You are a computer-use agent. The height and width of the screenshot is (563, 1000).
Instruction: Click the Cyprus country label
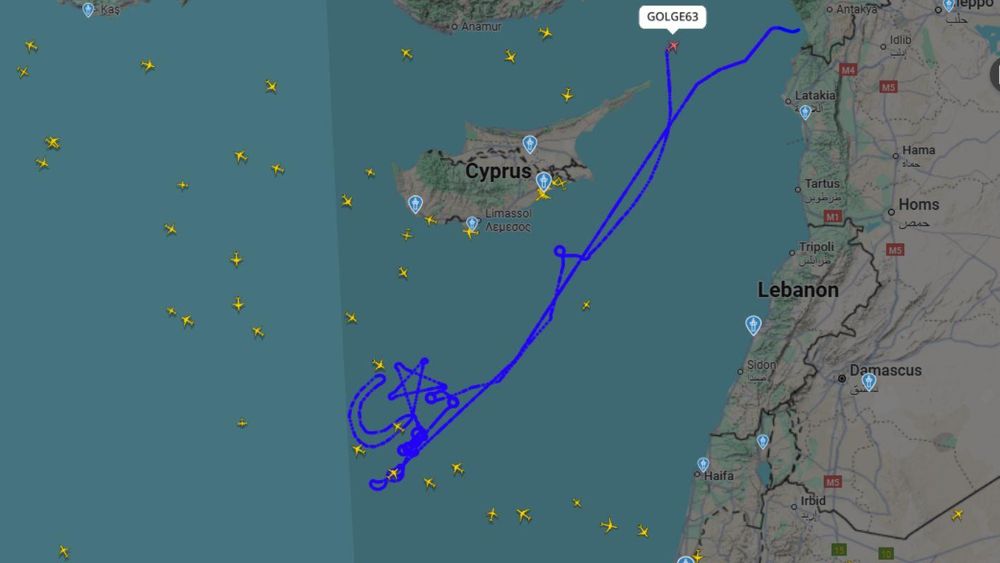498,171
